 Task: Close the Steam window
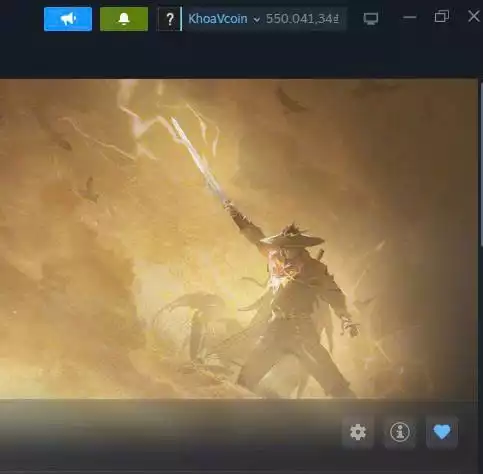pos(474,16)
